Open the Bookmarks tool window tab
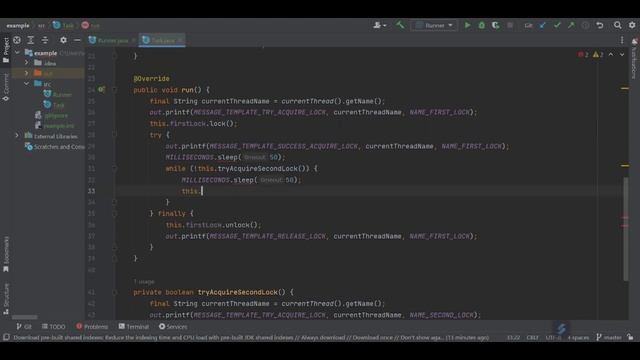Image resolution: width=640 pixels, height=360 pixels. click(6, 253)
